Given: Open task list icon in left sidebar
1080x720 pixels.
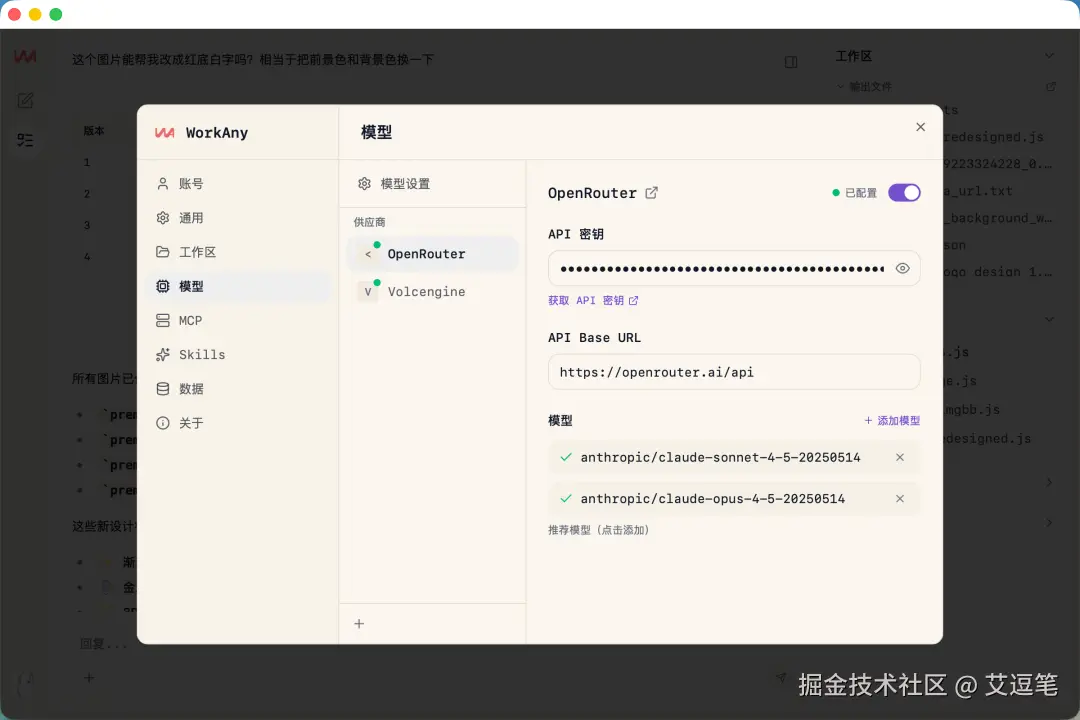Looking at the screenshot, I should [25, 141].
